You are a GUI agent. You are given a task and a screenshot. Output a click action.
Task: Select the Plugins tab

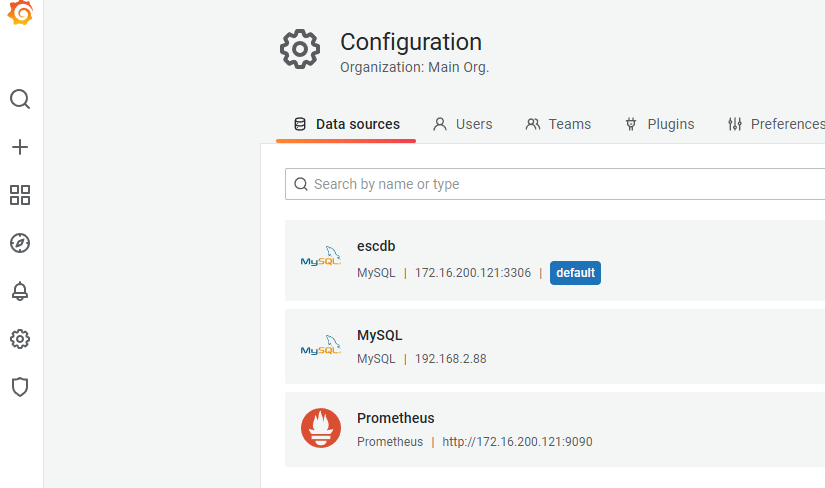pos(659,124)
